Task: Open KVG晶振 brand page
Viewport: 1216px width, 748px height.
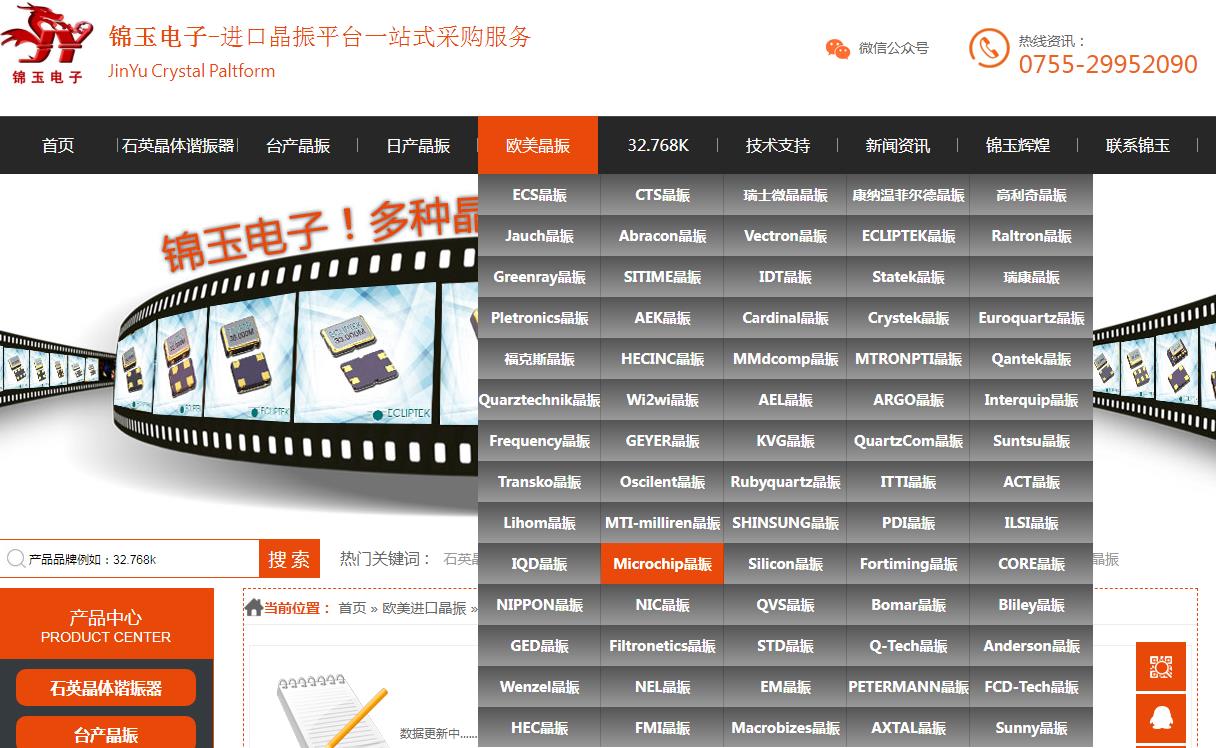Action: click(x=785, y=441)
